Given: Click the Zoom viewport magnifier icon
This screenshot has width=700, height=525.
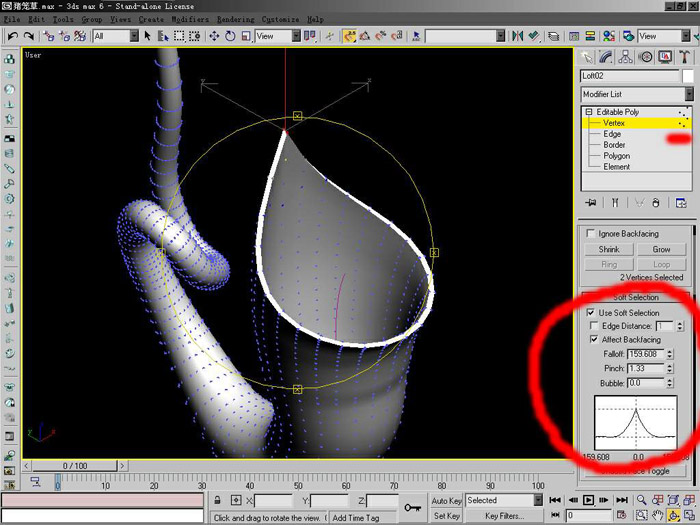Looking at the screenshot, I should pyautogui.click(x=642, y=500).
